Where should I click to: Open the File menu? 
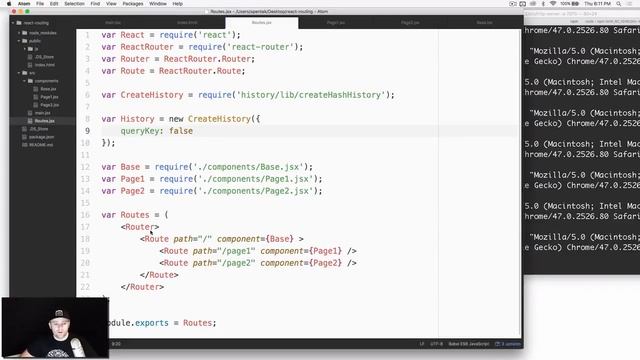(40, 4)
